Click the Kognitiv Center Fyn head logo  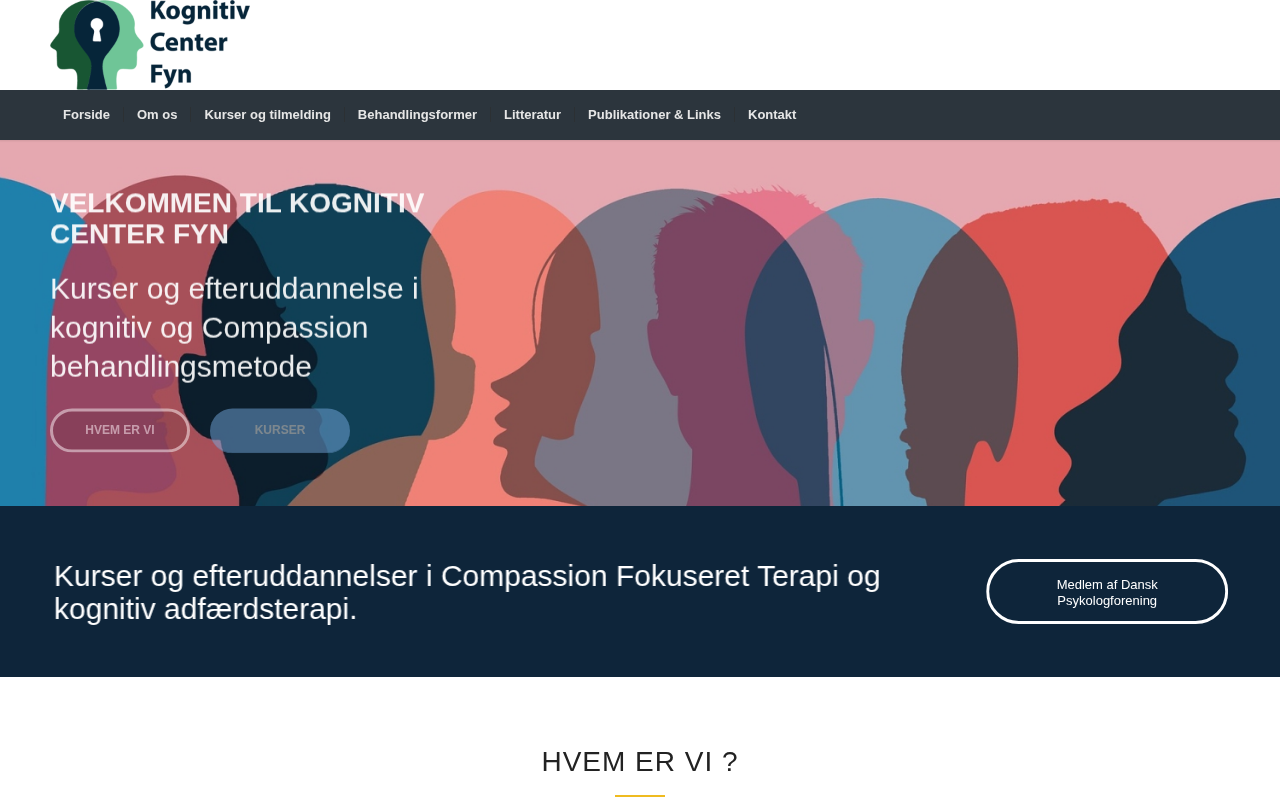coord(98,45)
